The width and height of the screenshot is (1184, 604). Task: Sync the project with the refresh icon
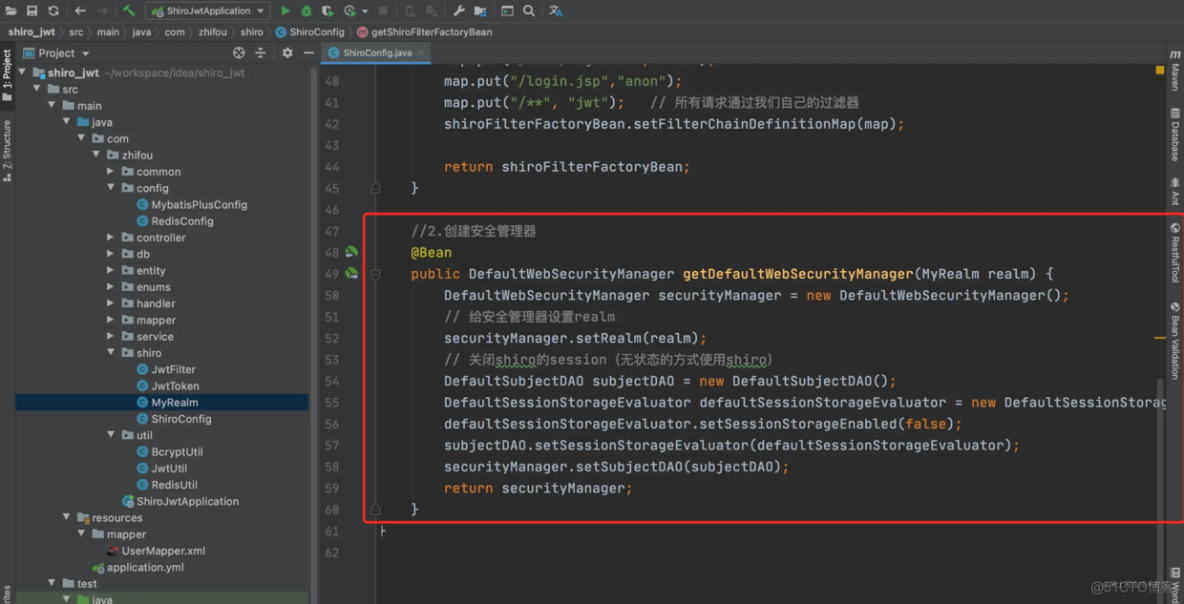(53, 10)
